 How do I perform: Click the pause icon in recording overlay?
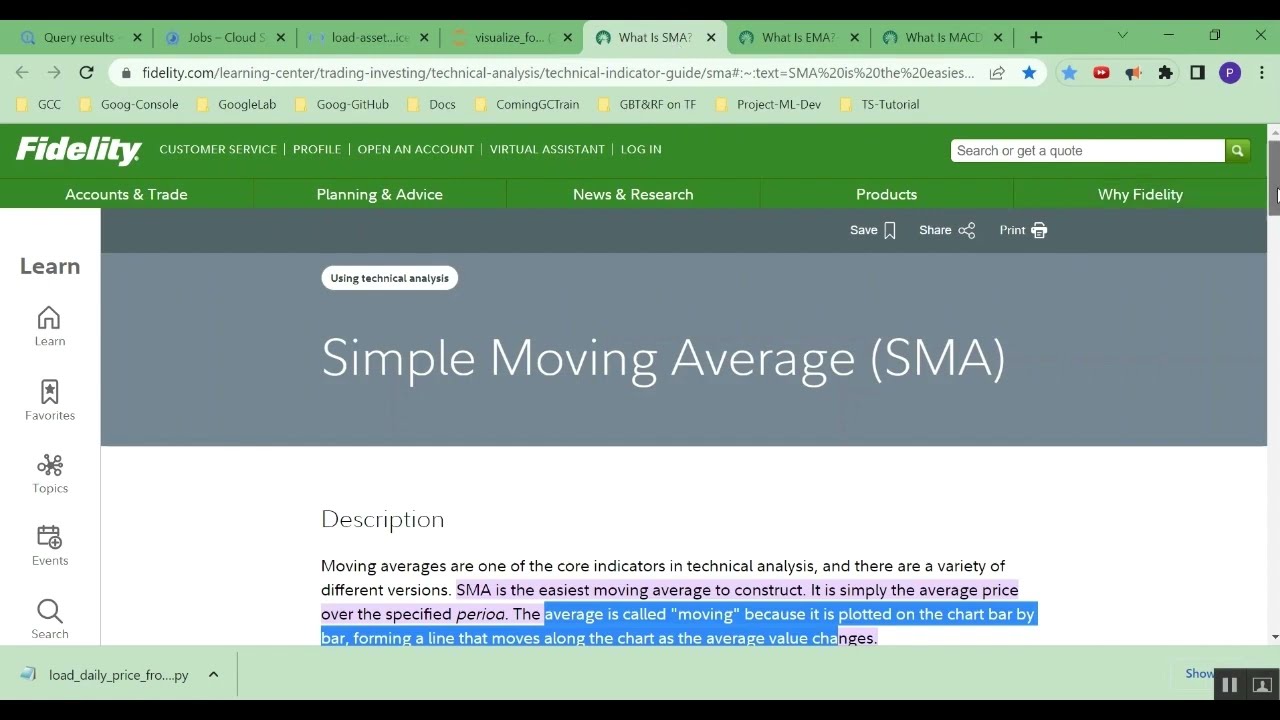[x=1230, y=685]
